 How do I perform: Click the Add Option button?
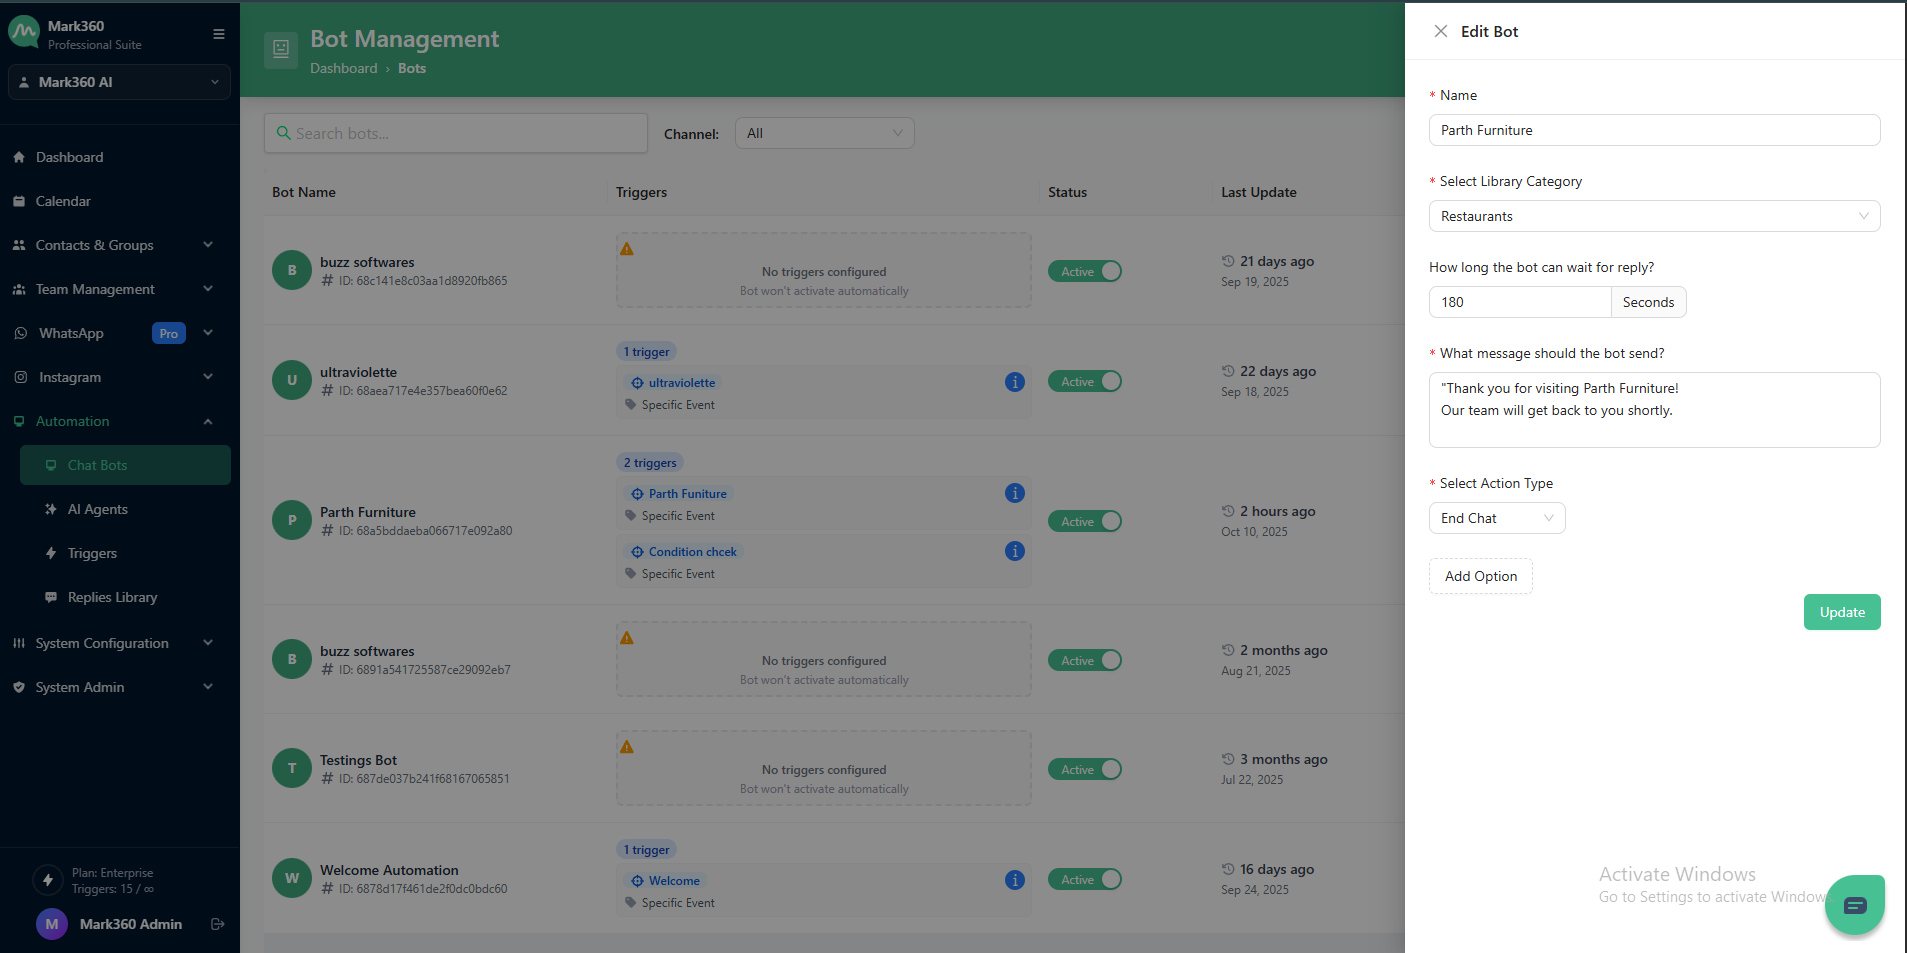coord(1480,576)
